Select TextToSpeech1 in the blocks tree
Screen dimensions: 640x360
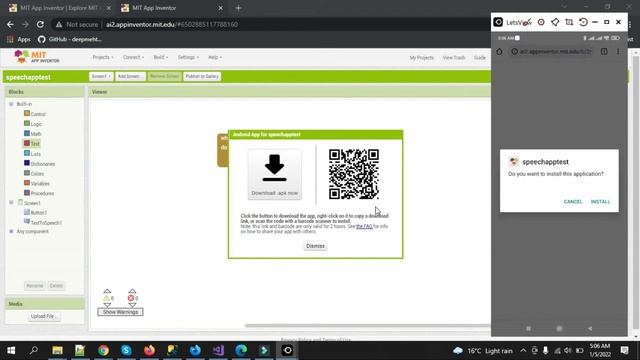[x=43, y=222]
